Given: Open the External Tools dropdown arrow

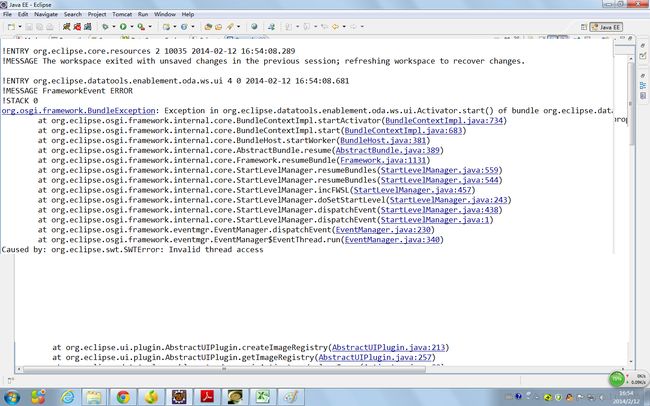Looking at the screenshot, I should [x=150, y=27].
